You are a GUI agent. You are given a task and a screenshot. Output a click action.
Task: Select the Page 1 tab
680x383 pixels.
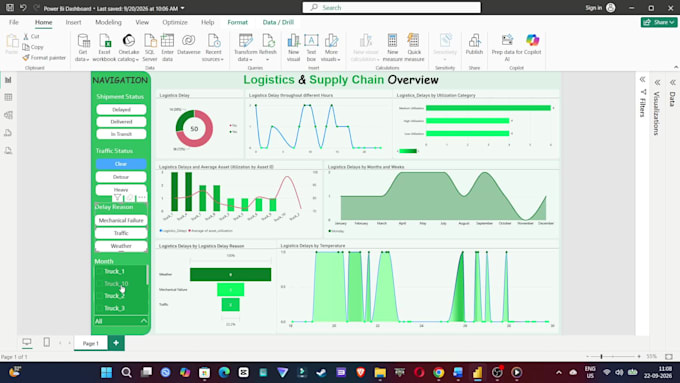tap(91, 343)
